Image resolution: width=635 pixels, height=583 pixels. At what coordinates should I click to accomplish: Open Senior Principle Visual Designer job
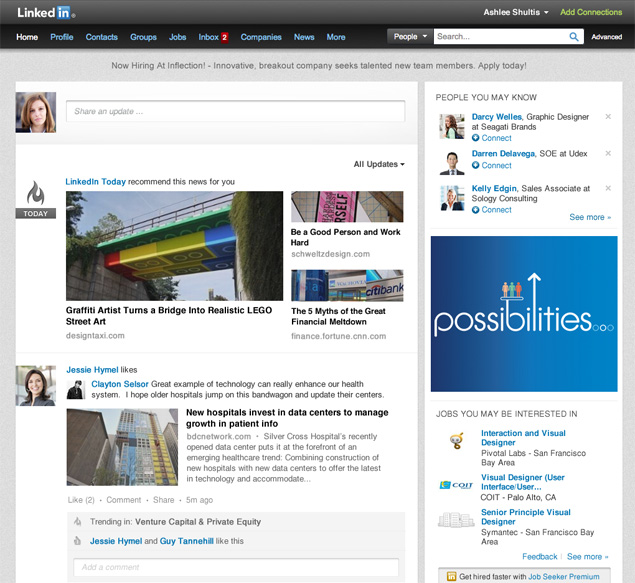(x=526, y=517)
